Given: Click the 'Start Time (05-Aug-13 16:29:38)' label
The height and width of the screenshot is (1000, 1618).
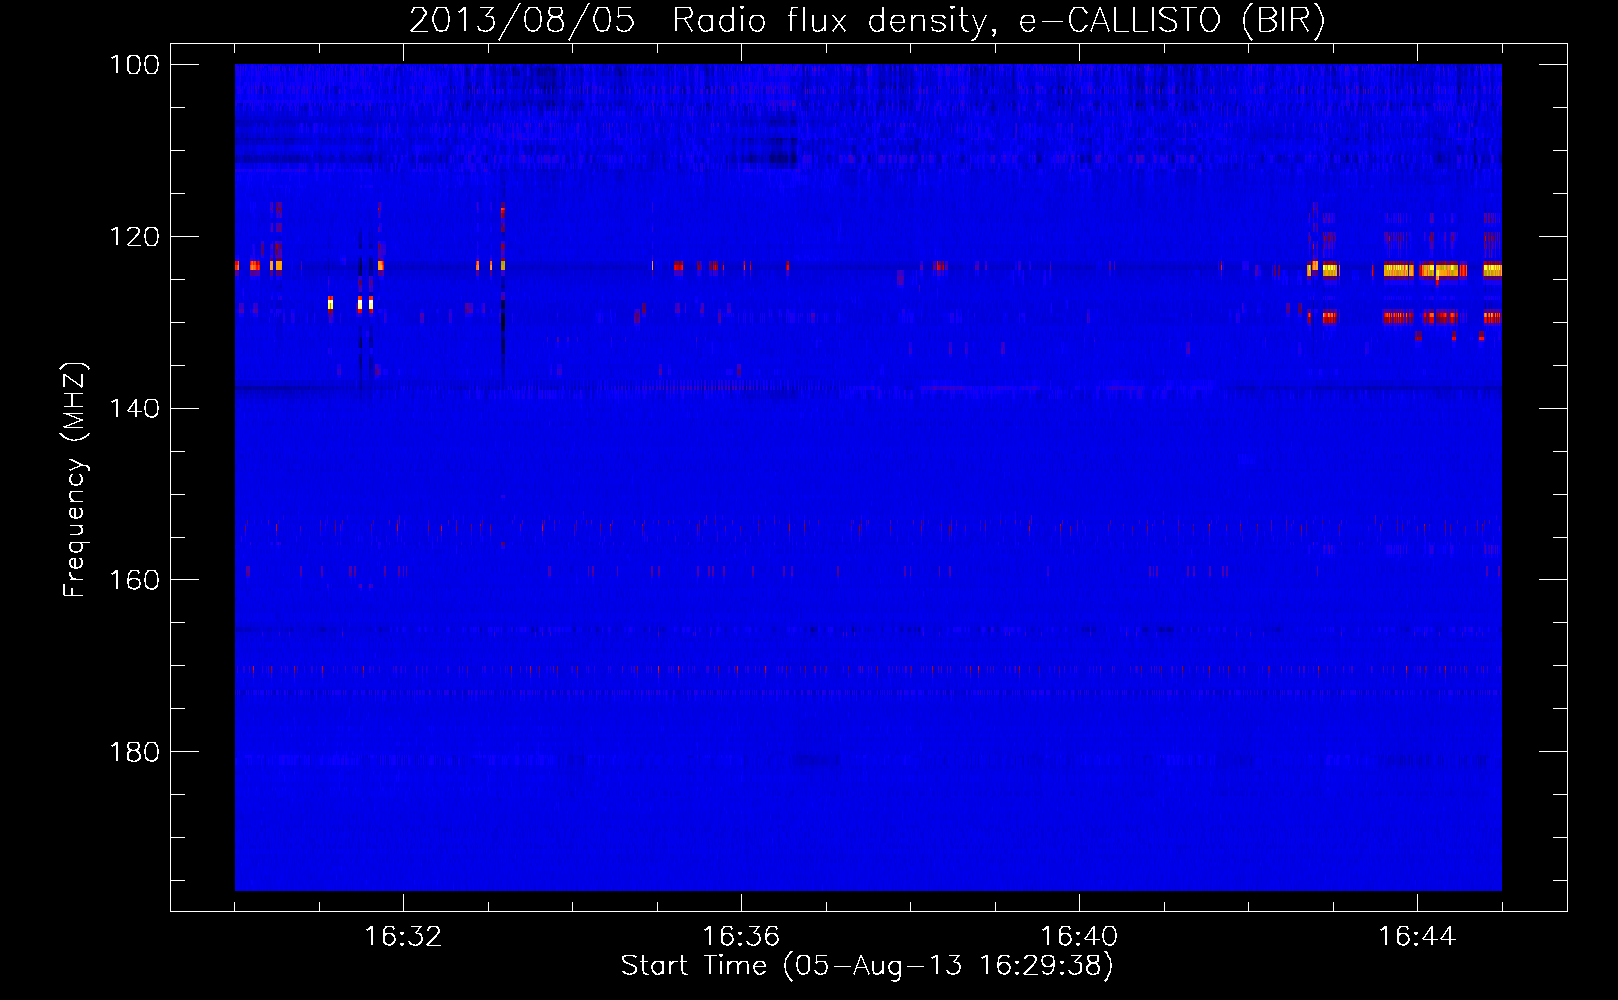Looking at the screenshot, I should click(867, 966).
